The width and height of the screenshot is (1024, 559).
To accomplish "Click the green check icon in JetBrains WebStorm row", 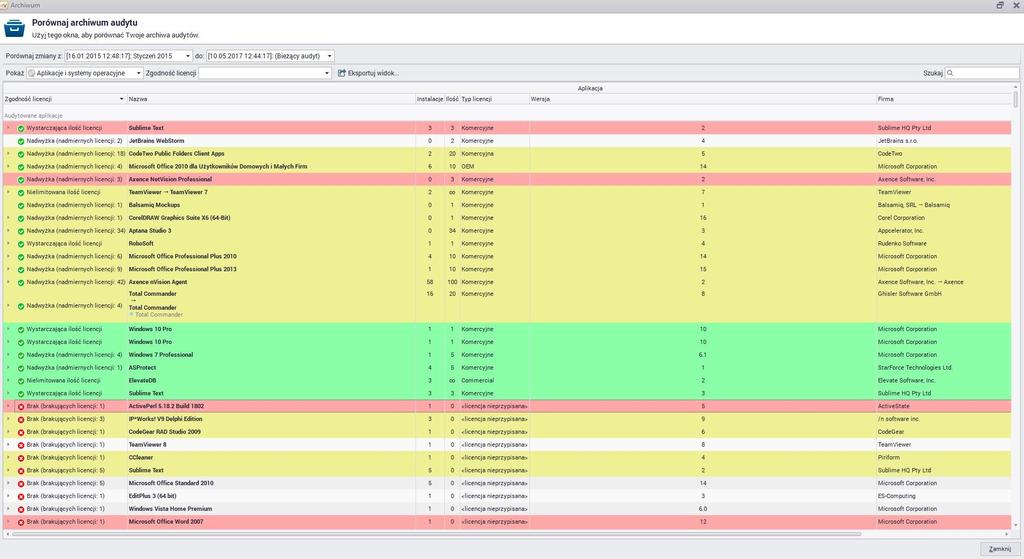I will pos(21,141).
